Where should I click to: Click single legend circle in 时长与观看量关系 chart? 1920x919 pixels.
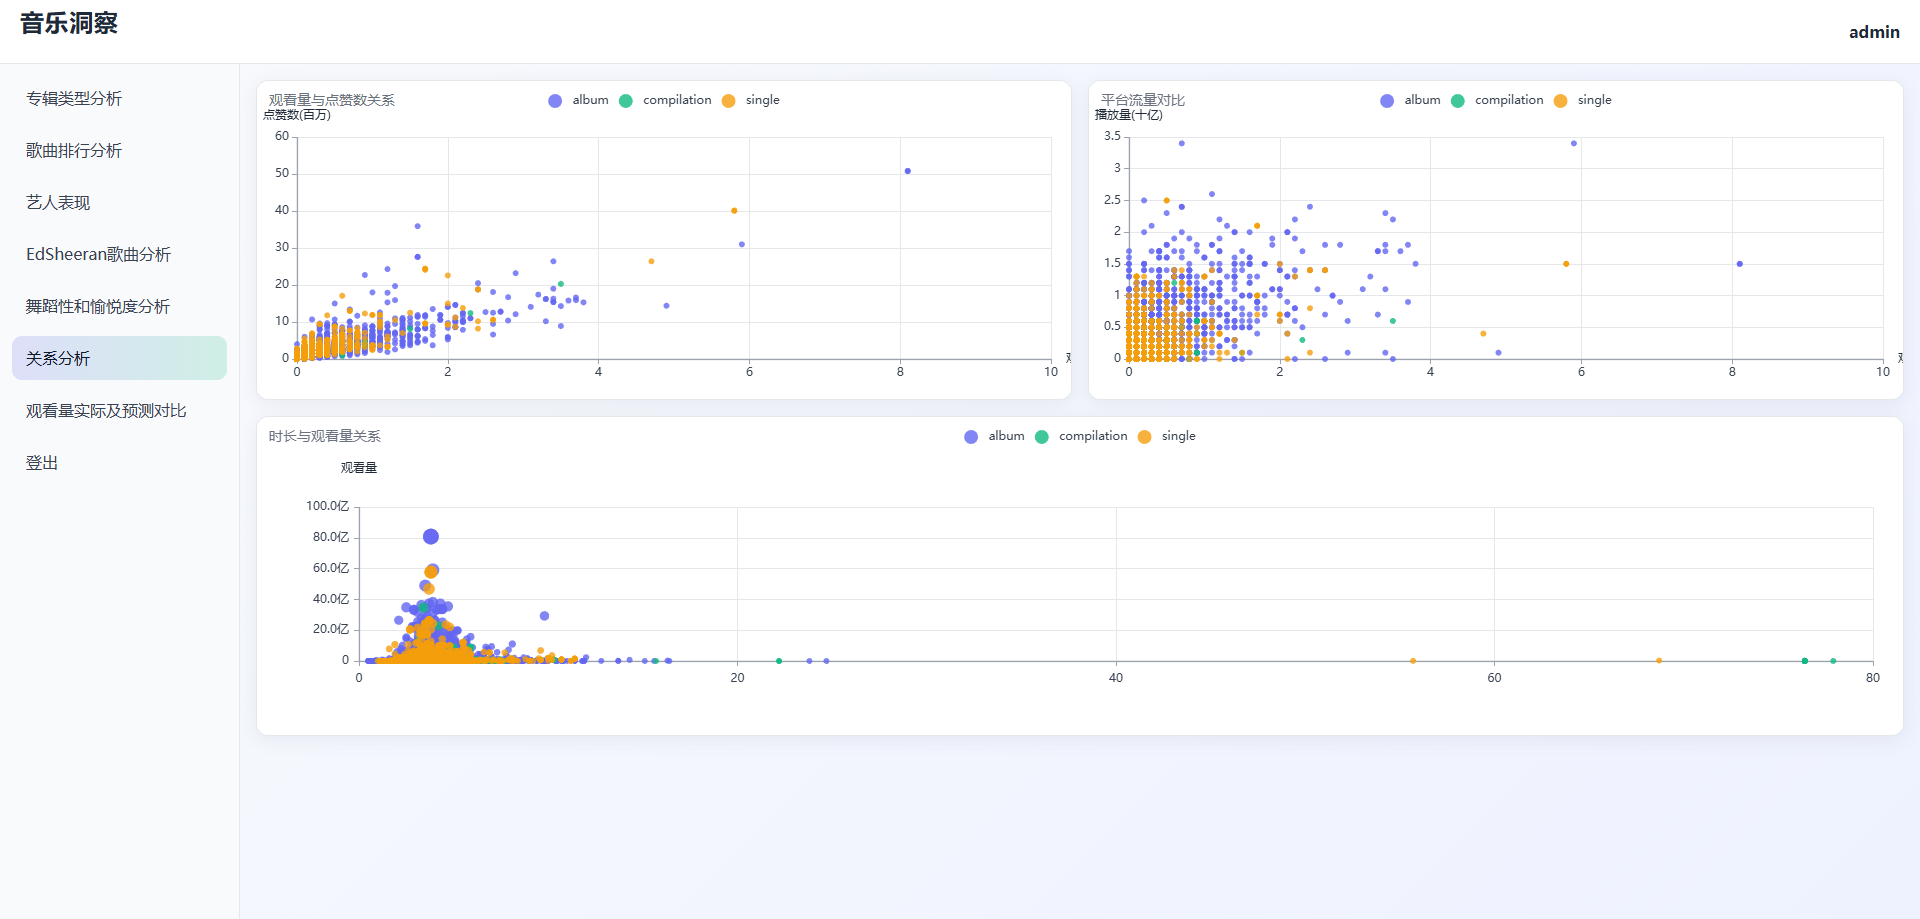click(1145, 436)
